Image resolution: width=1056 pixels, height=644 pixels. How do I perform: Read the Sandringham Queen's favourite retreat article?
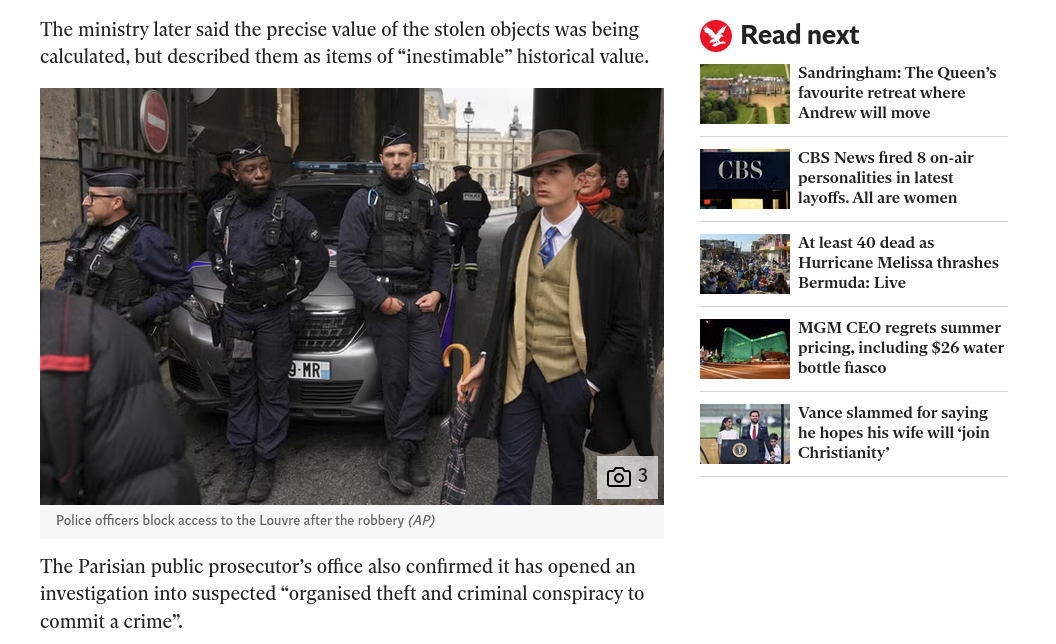pos(897,93)
